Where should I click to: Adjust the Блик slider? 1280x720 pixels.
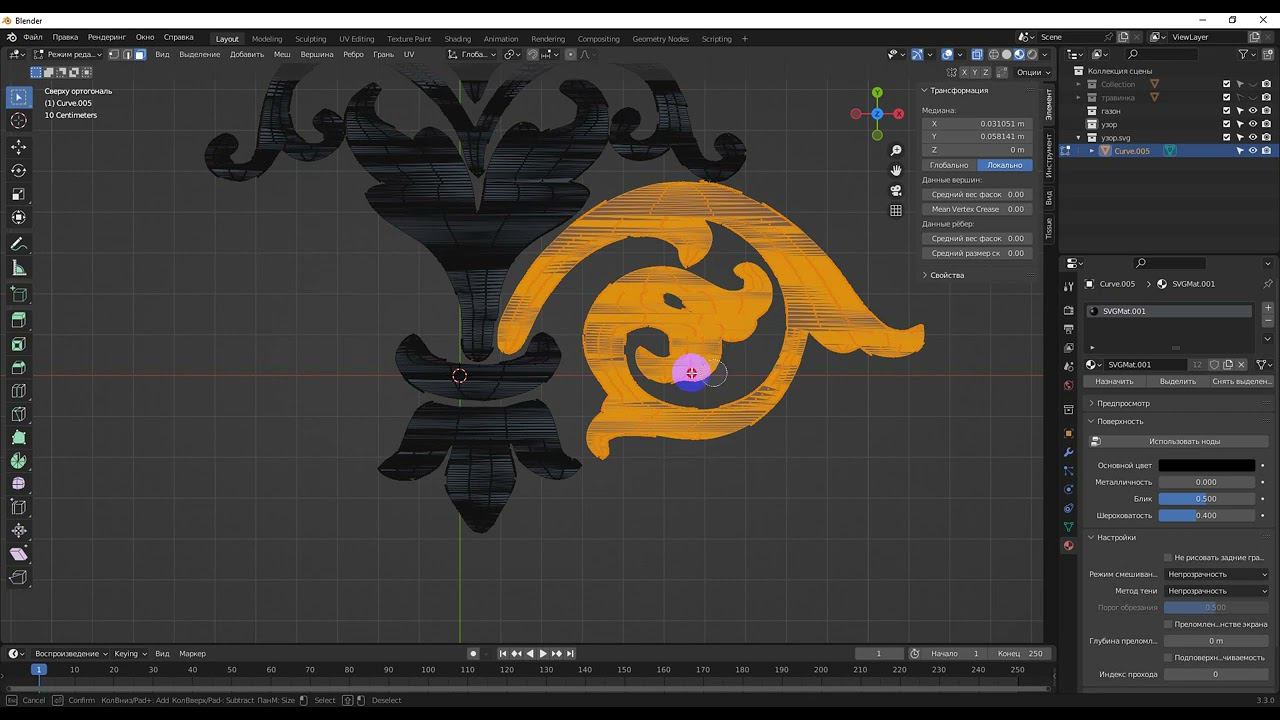pos(1207,498)
